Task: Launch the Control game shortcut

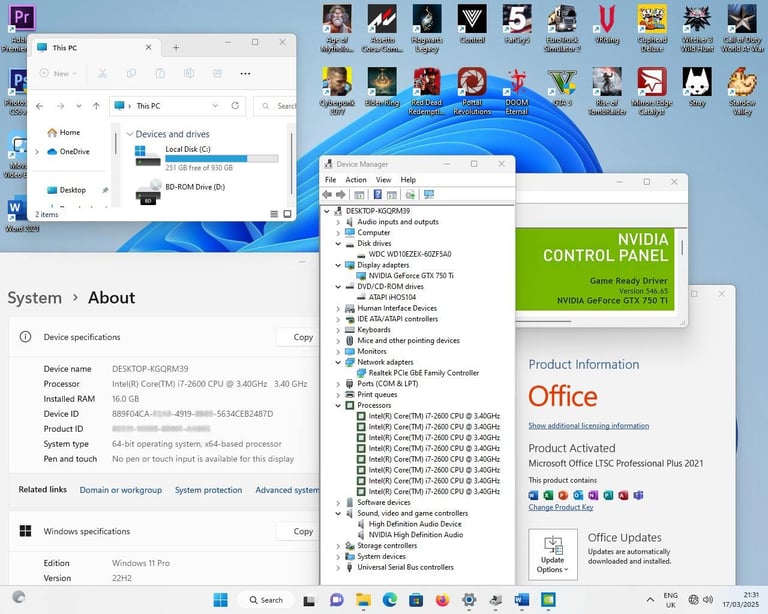Action: coord(472,24)
